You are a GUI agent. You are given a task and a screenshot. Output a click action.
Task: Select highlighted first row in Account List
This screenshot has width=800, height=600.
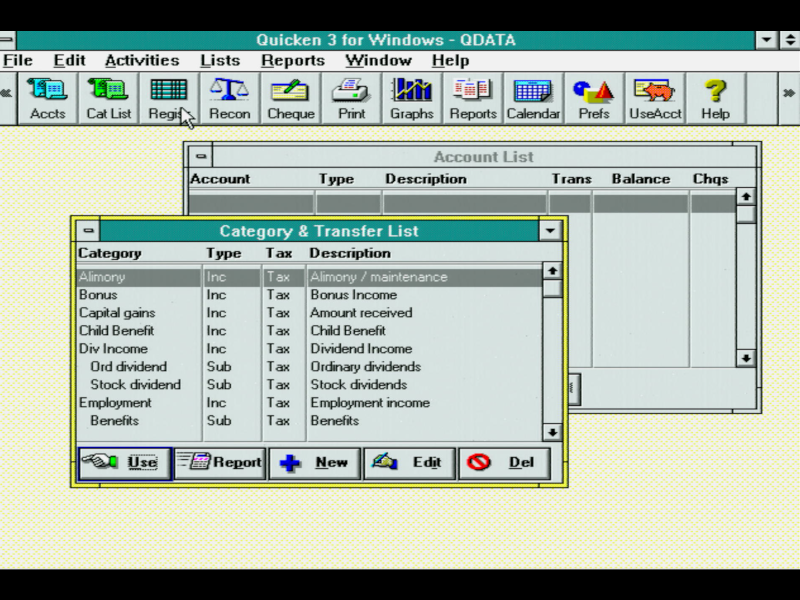(462, 203)
